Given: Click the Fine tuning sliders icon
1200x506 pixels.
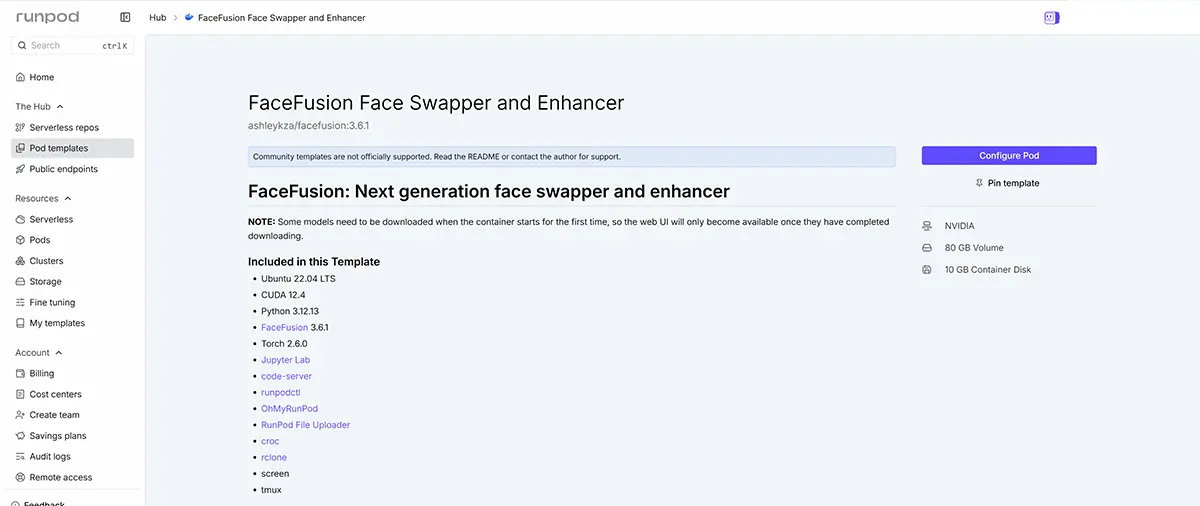Looking at the screenshot, I should pos(21,302).
